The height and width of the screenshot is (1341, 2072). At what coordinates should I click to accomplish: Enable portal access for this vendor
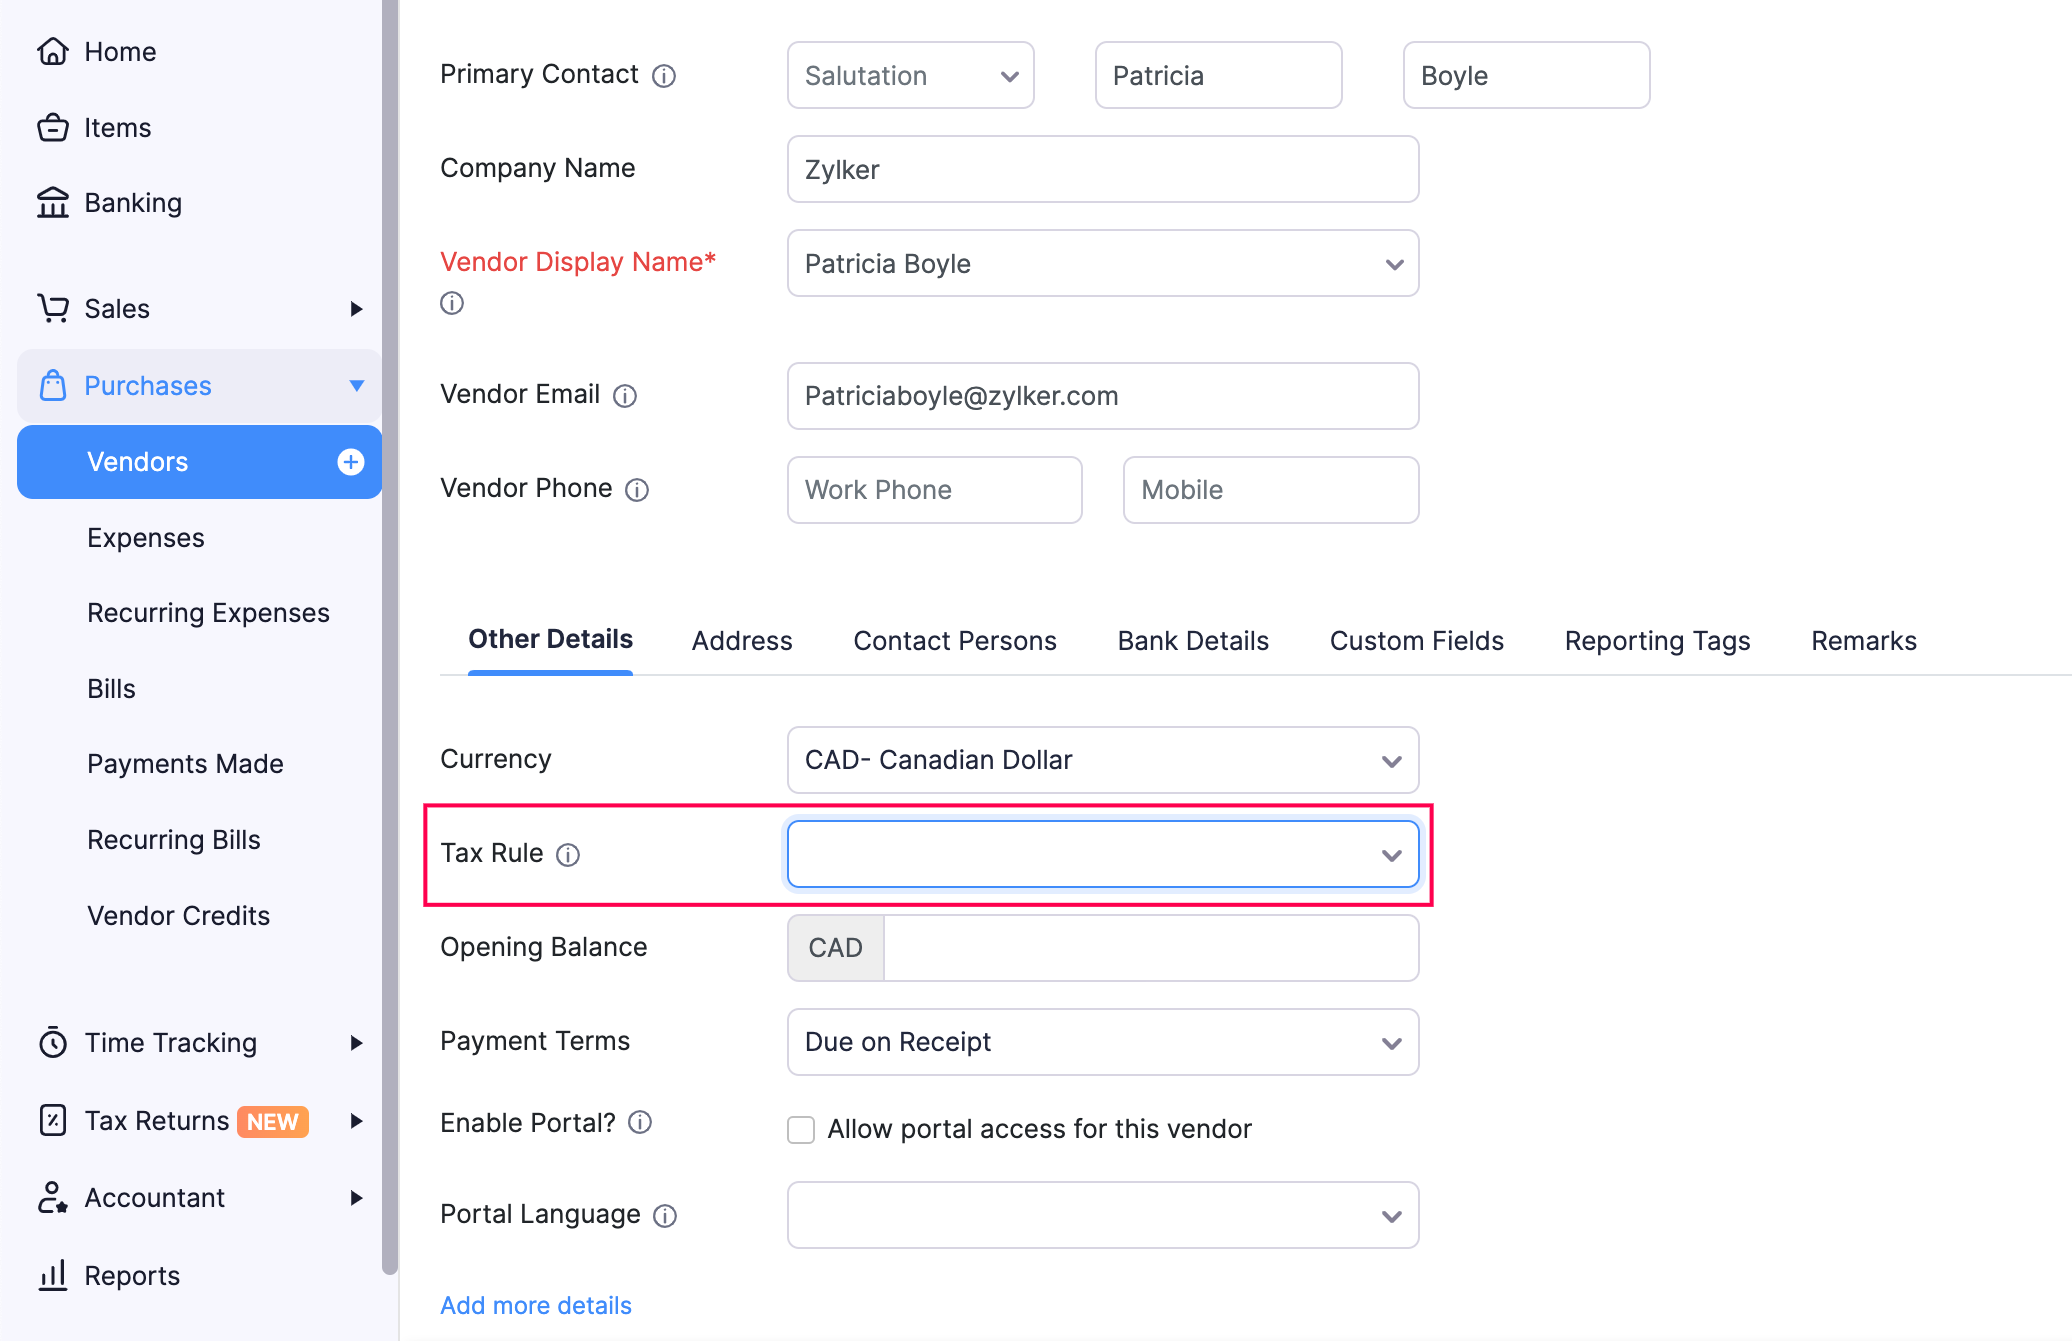800,1128
